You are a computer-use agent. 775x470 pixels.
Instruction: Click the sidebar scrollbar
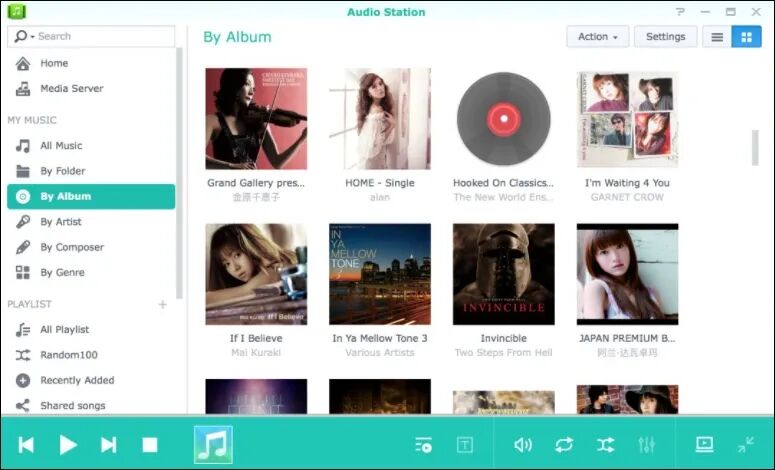pos(179,173)
